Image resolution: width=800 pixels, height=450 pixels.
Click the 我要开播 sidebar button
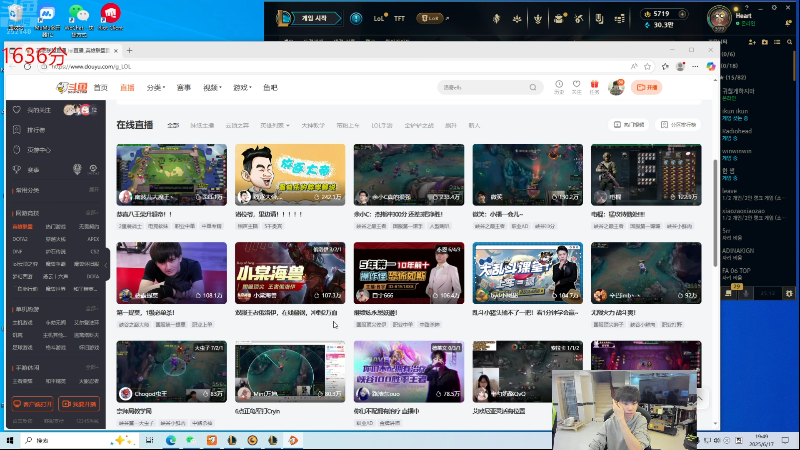[x=79, y=404]
